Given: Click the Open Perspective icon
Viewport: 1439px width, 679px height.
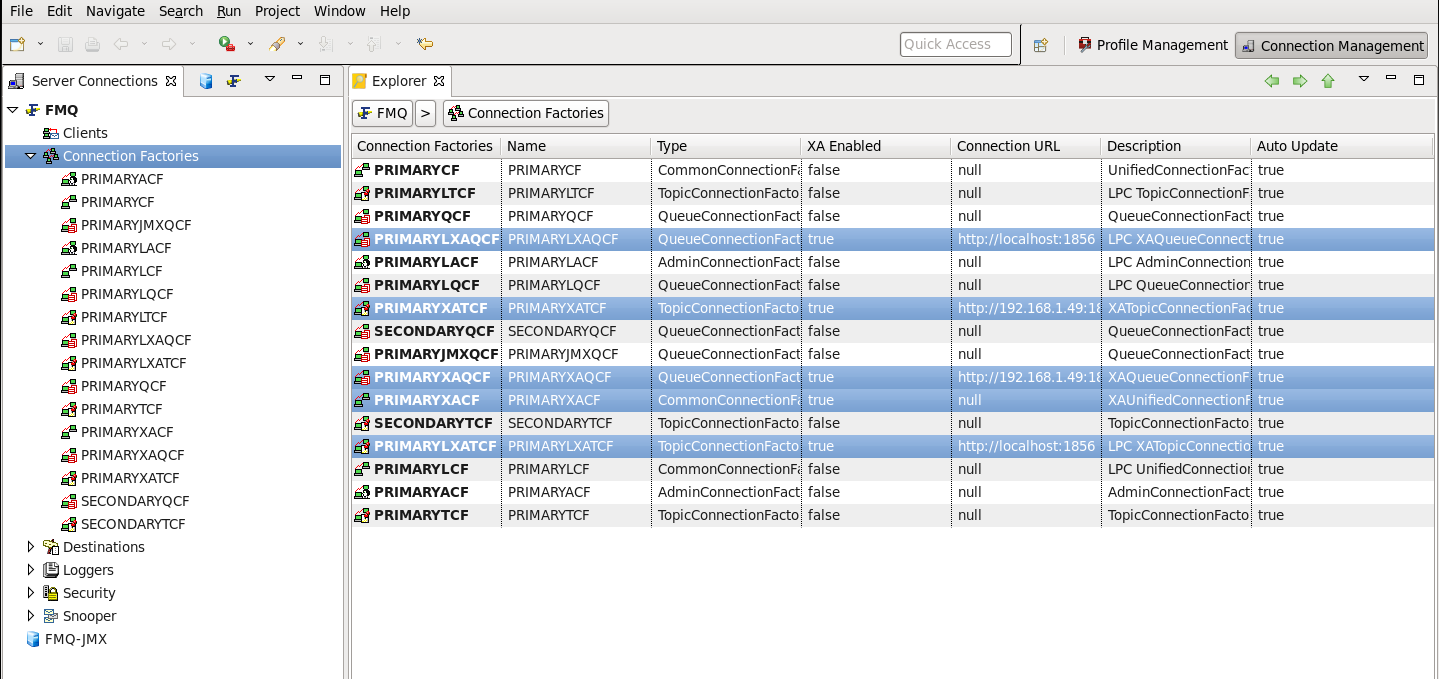Looking at the screenshot, I should (x=1041, y=45).
